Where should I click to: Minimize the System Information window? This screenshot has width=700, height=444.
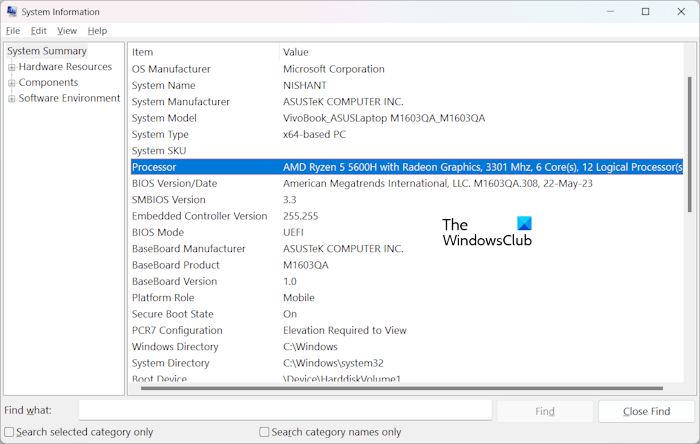[610, 12]
